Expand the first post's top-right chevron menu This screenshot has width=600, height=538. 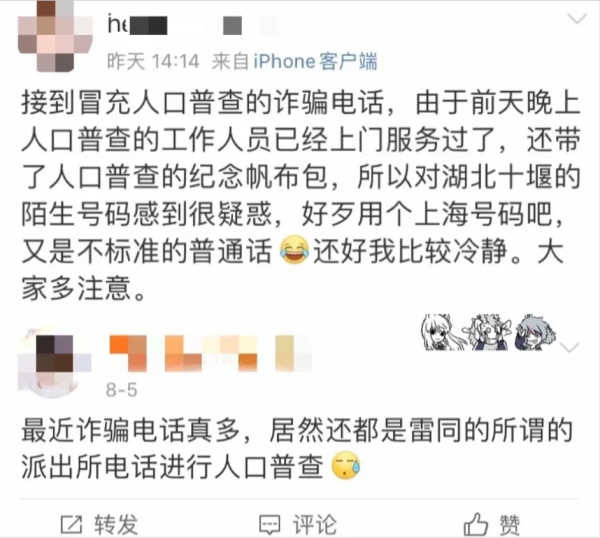coord(577,19)
